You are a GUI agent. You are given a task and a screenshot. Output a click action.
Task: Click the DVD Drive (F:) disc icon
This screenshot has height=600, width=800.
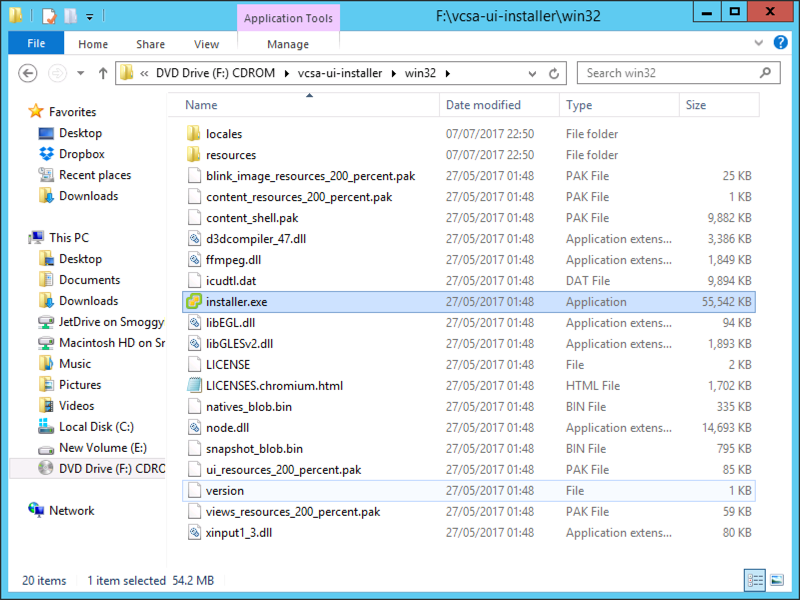[46, 468]
